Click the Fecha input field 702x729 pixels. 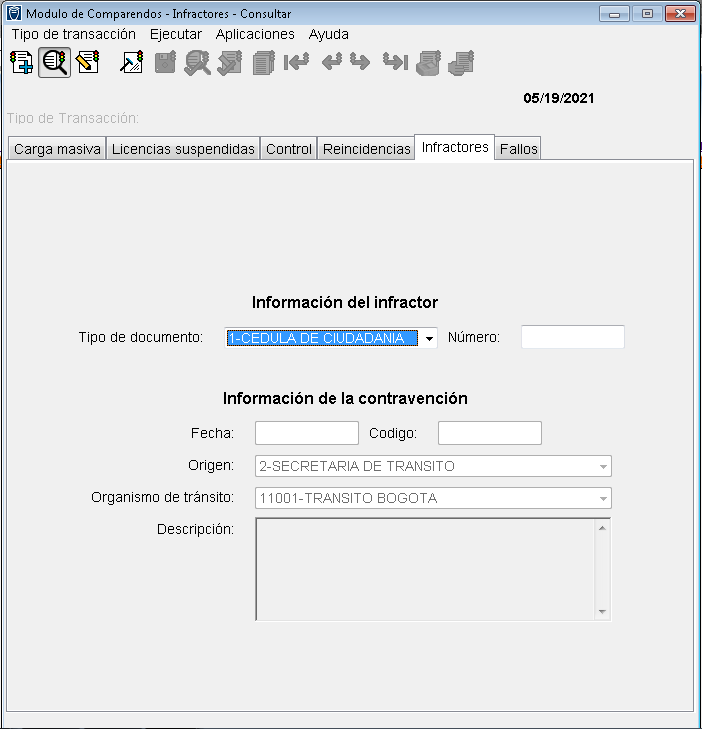(306, 433)
